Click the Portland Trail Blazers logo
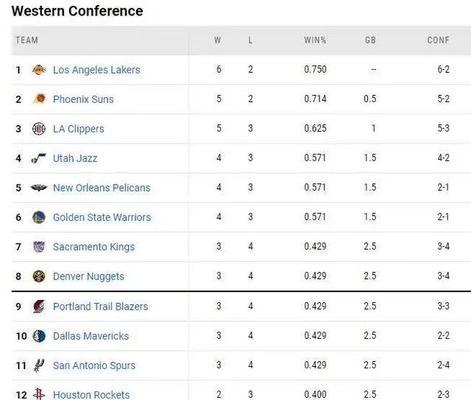Screen dimensions: 471x400 point(39,306)
